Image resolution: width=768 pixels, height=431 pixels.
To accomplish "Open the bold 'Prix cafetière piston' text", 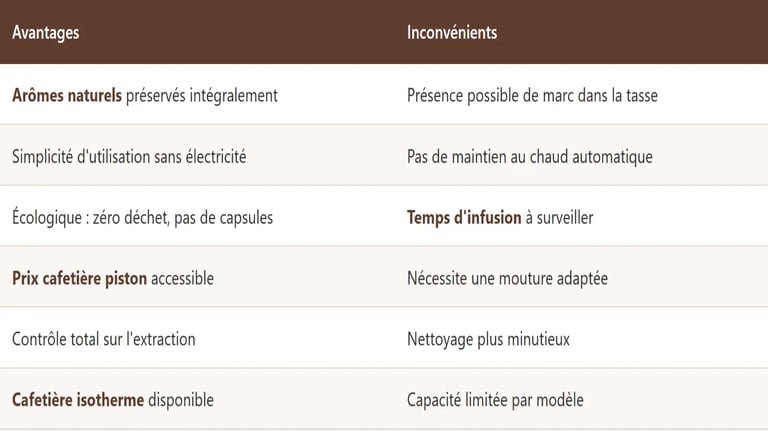I will tap(79, 278).
